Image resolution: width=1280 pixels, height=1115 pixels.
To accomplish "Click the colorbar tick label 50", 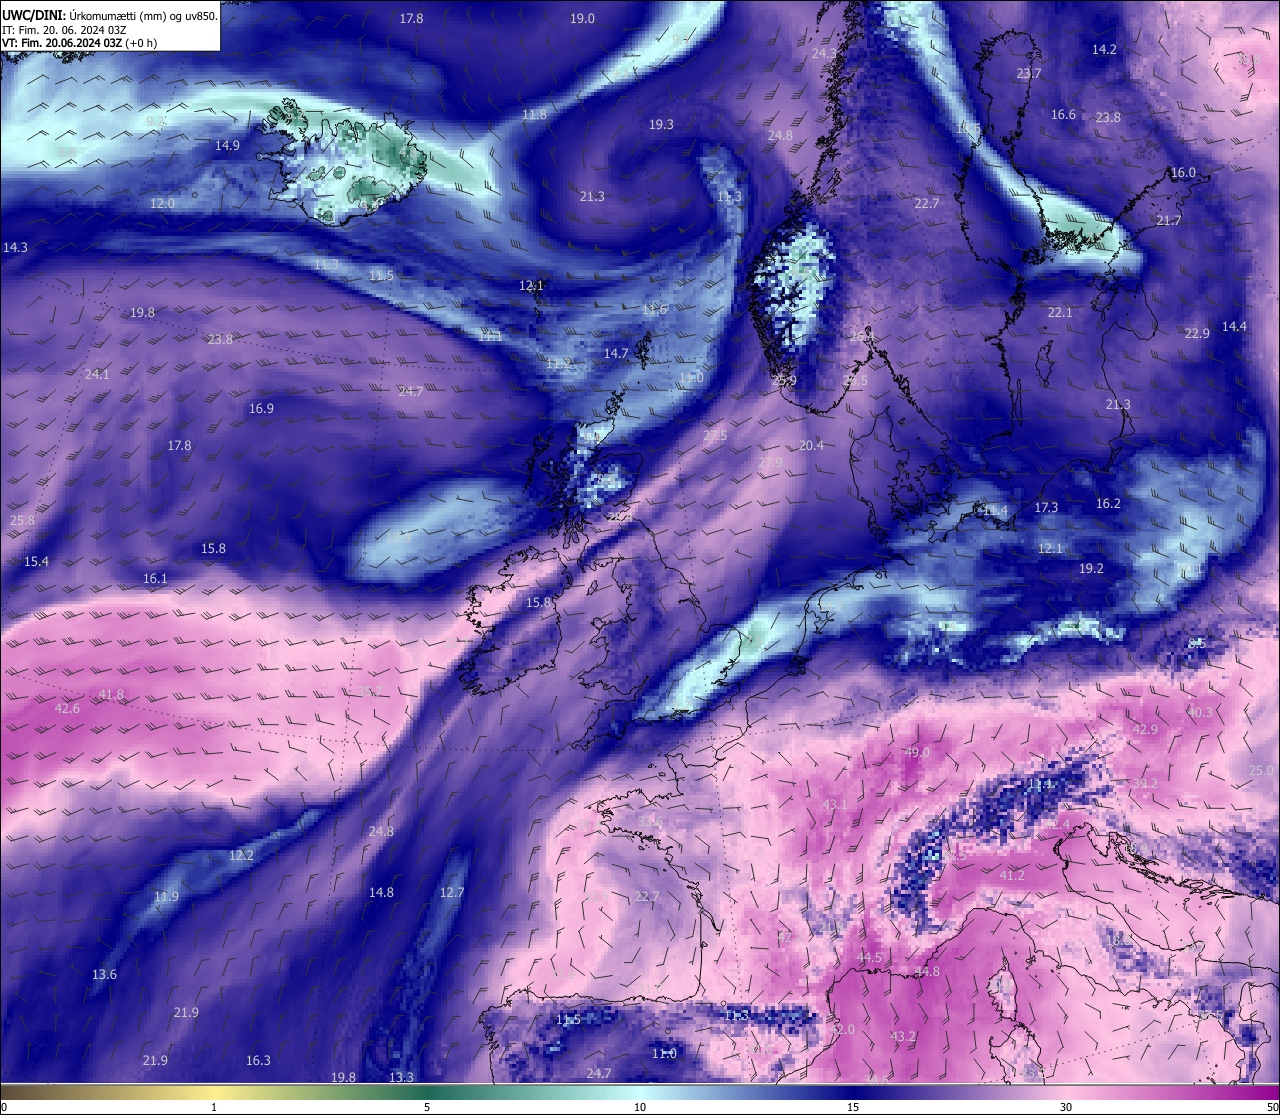I will click(x=1271, y=1107).
